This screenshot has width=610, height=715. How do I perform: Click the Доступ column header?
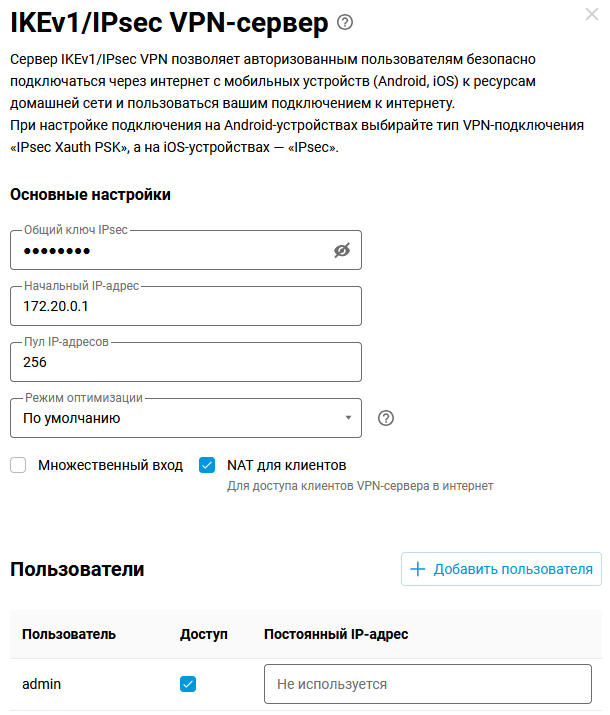[204, 634]
